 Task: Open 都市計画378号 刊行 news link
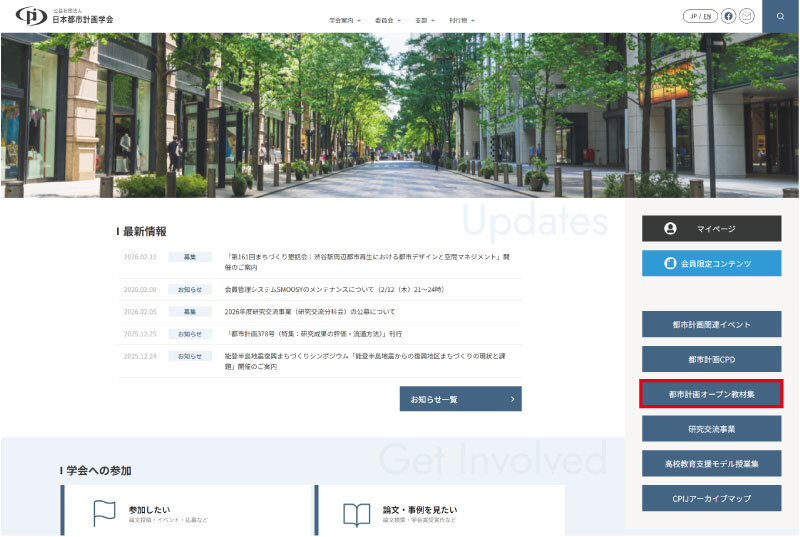[x=313, y=334]
